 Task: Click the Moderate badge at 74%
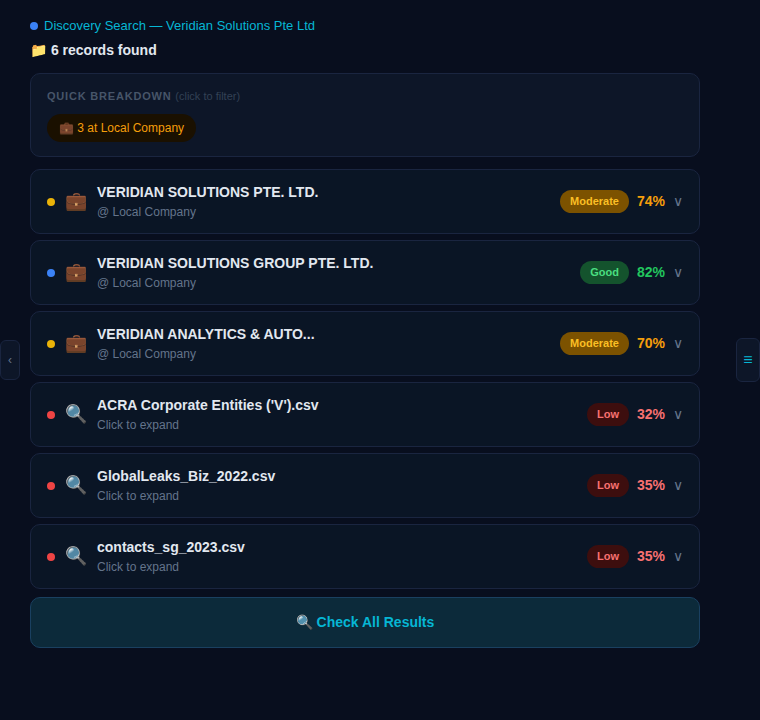click(x=594, y=201)
